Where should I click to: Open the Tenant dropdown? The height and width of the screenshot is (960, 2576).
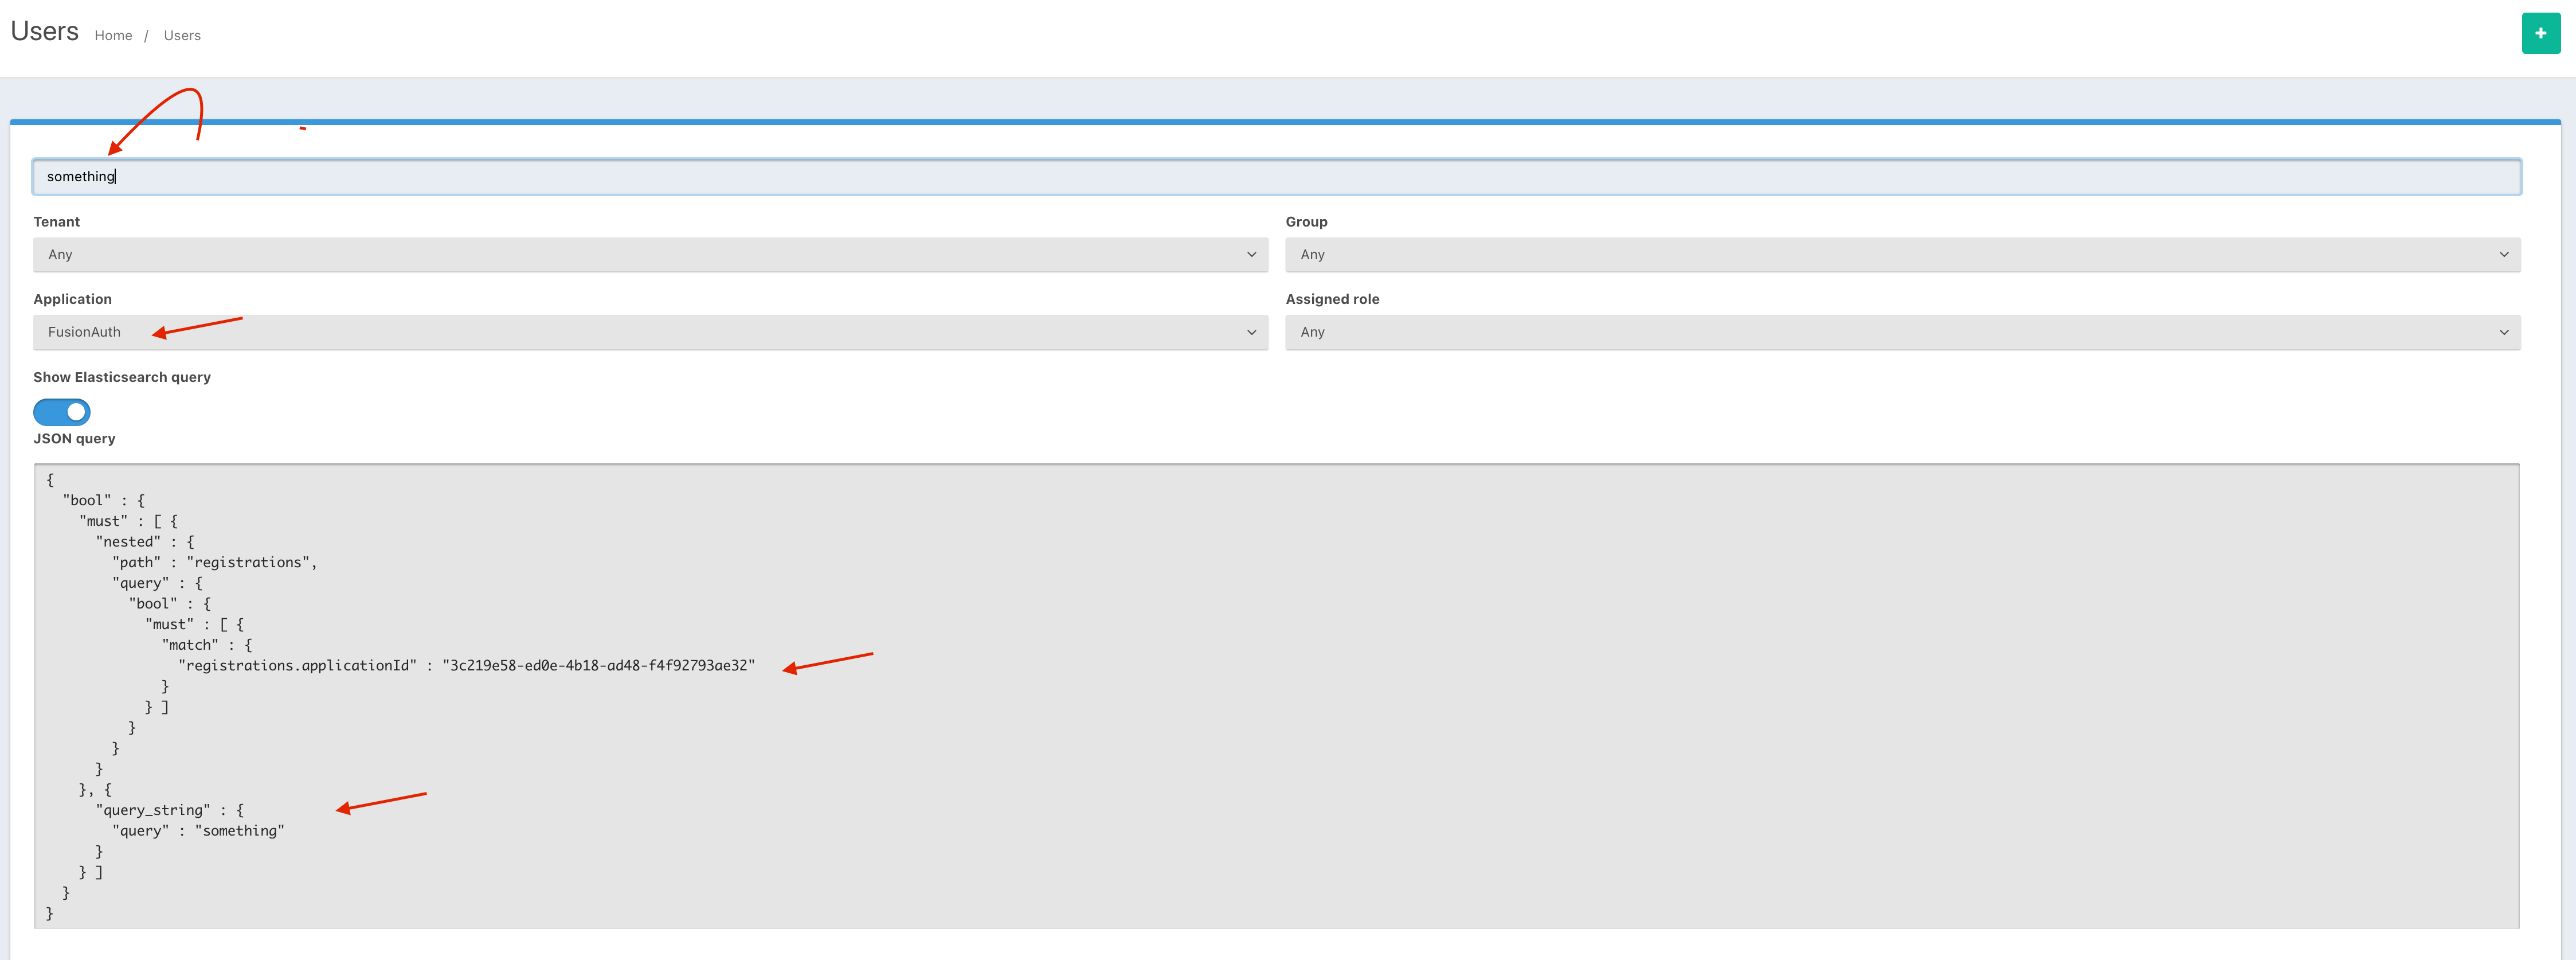651,254
